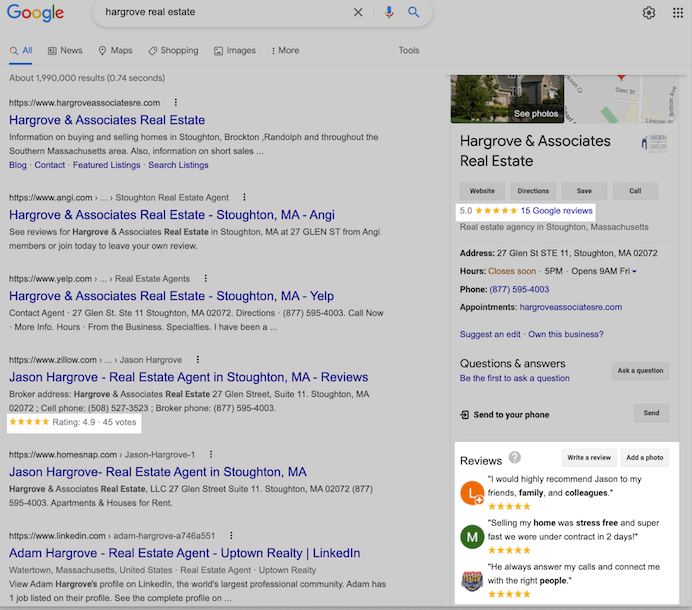The image size is (692, 610).
Task: Click Suggest an edit
Action: click(x=490, y=334)
